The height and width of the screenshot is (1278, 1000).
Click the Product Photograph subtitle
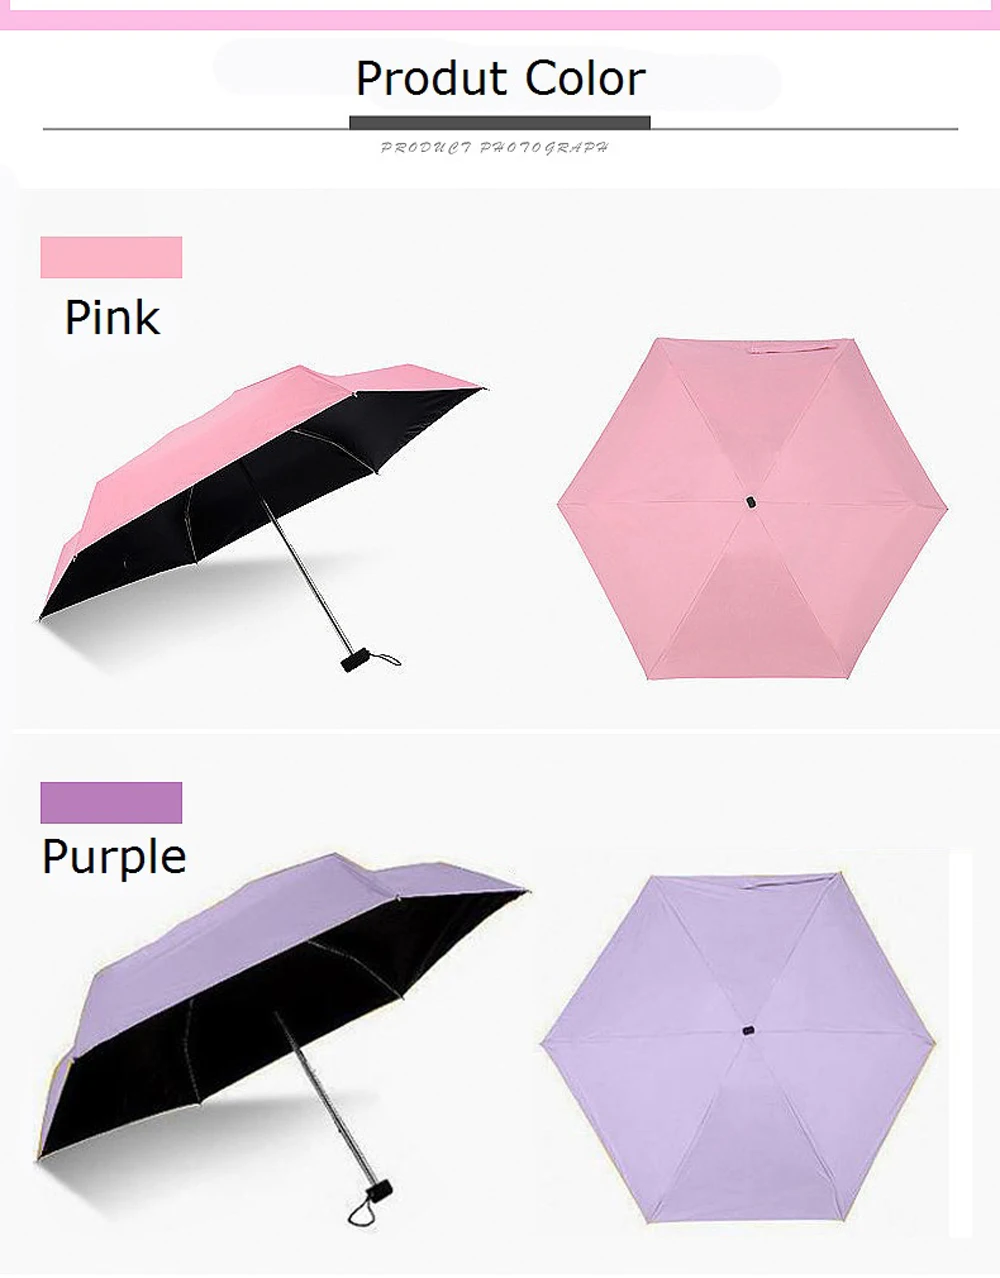[x=494, y=148]
